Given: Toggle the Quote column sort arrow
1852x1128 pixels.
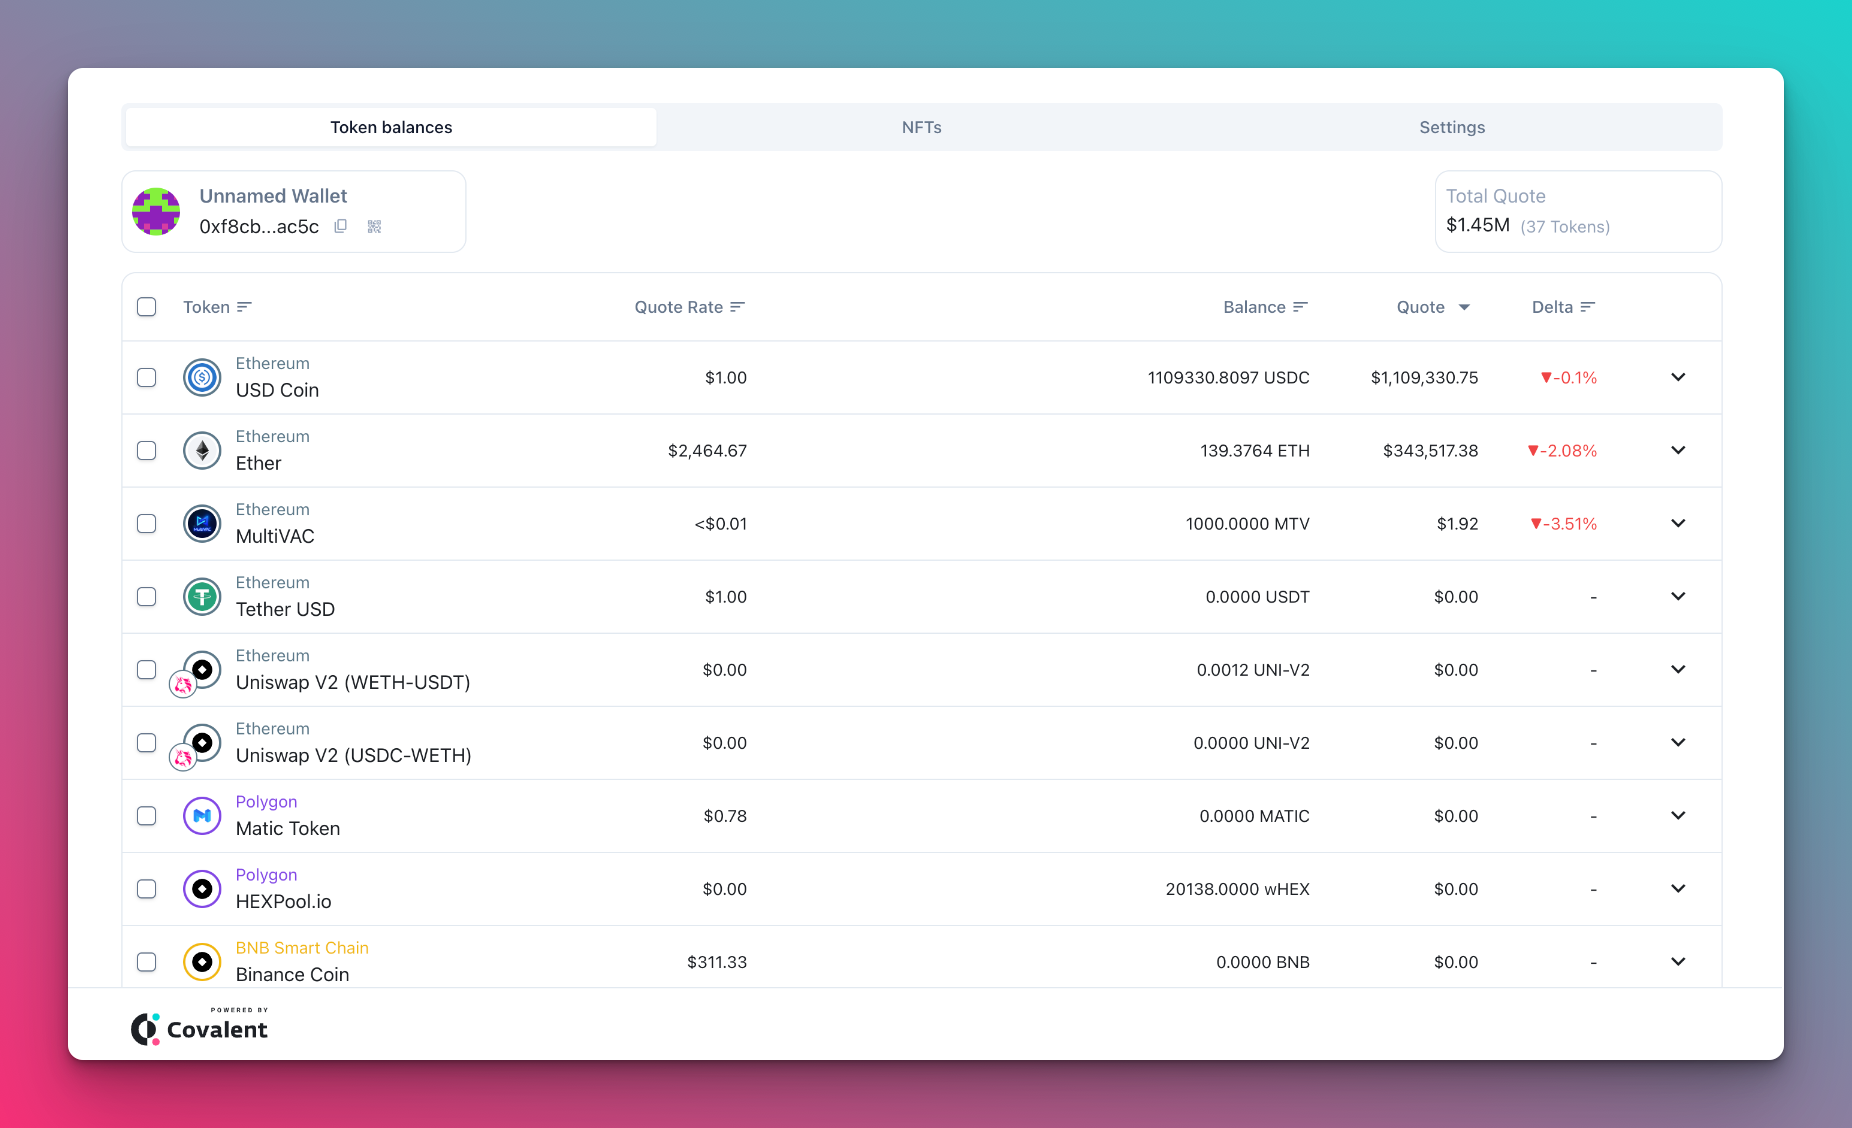Looking at the screenshot, I should (x=1464, y=307).
